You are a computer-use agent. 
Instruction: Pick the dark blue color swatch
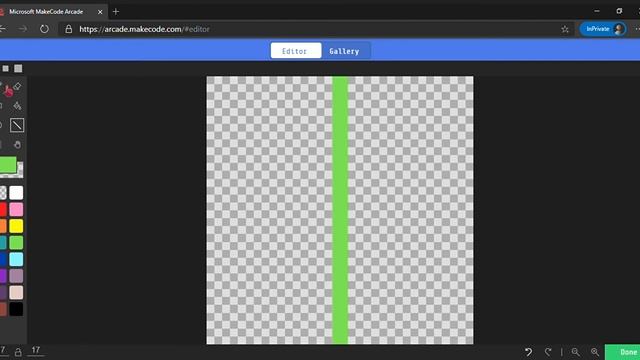pyautogui.click(x=3, y=259)
